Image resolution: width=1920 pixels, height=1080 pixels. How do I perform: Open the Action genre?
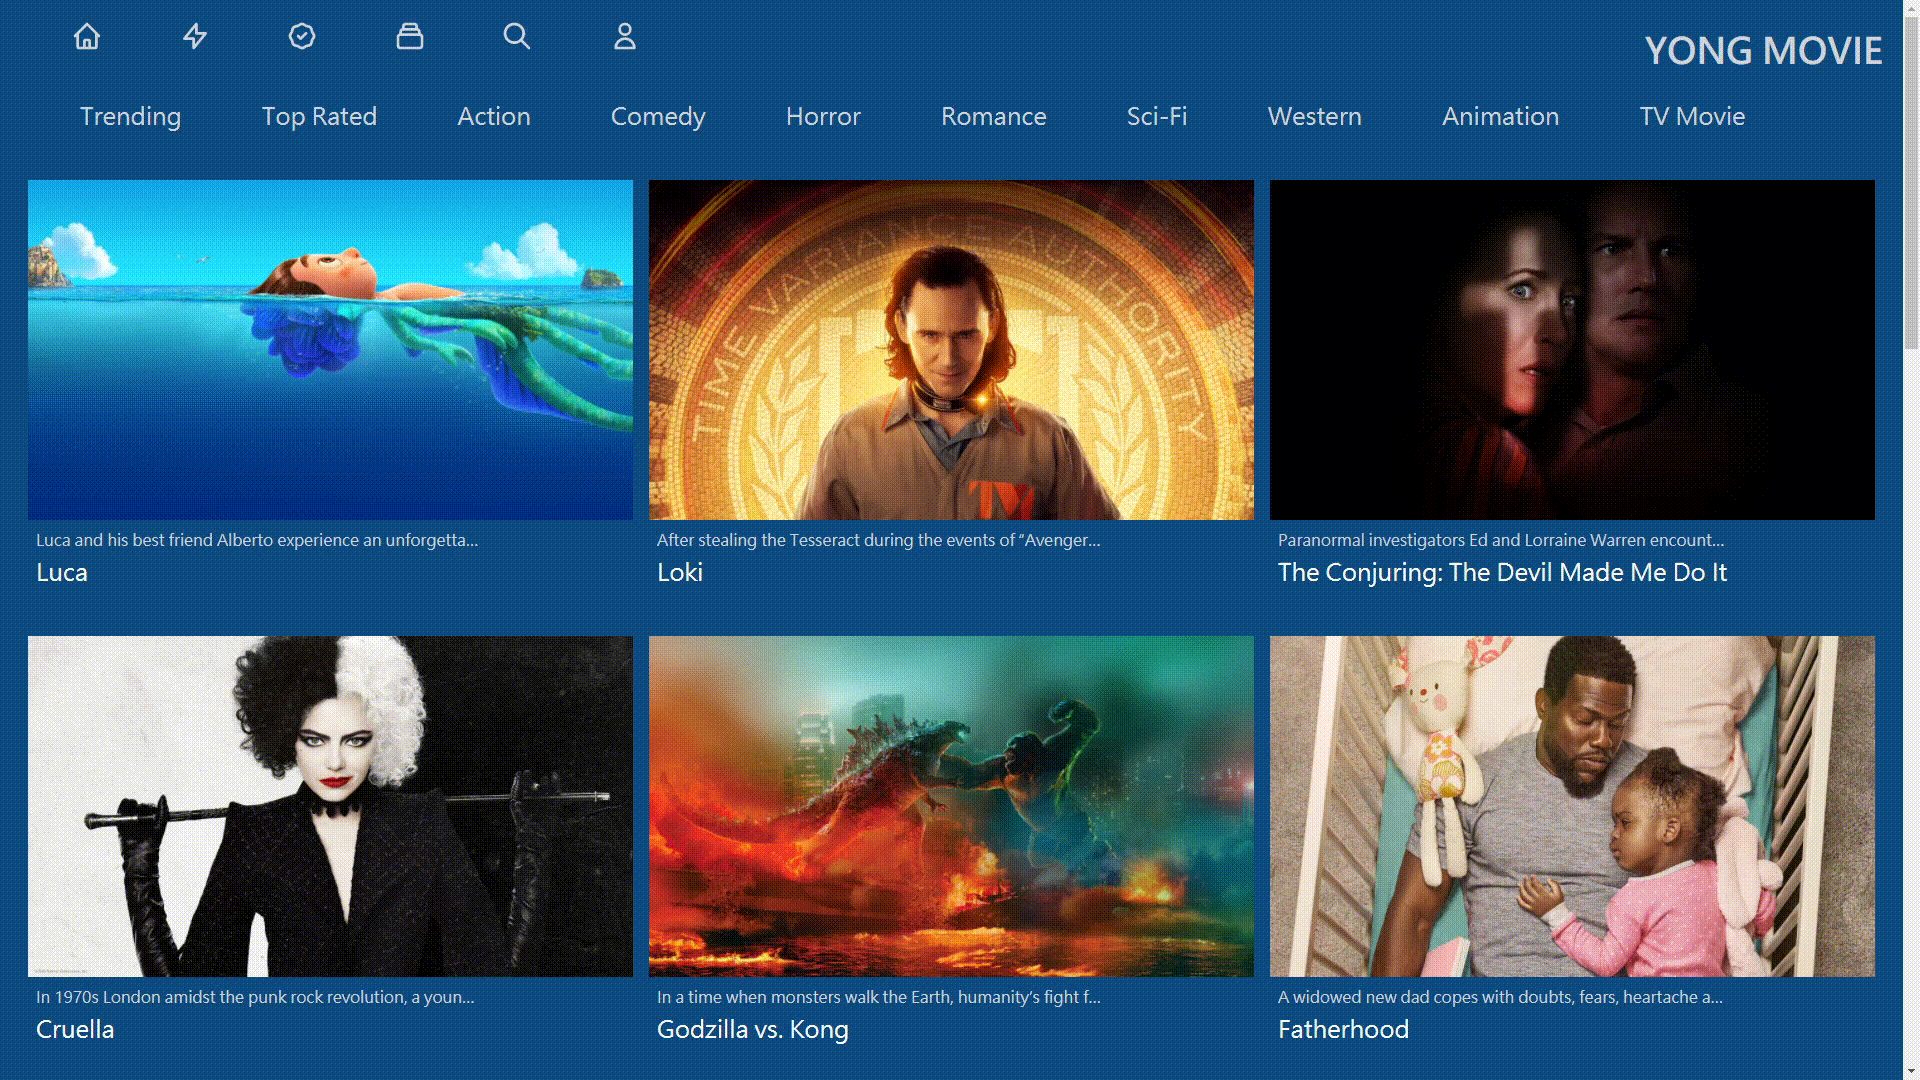coord(494,116)
